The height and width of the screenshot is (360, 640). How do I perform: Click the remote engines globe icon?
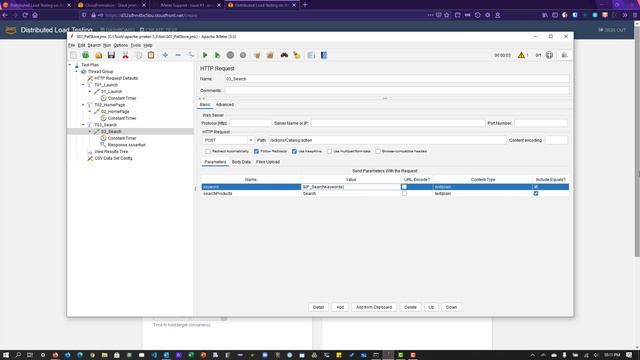coord(549,55)
